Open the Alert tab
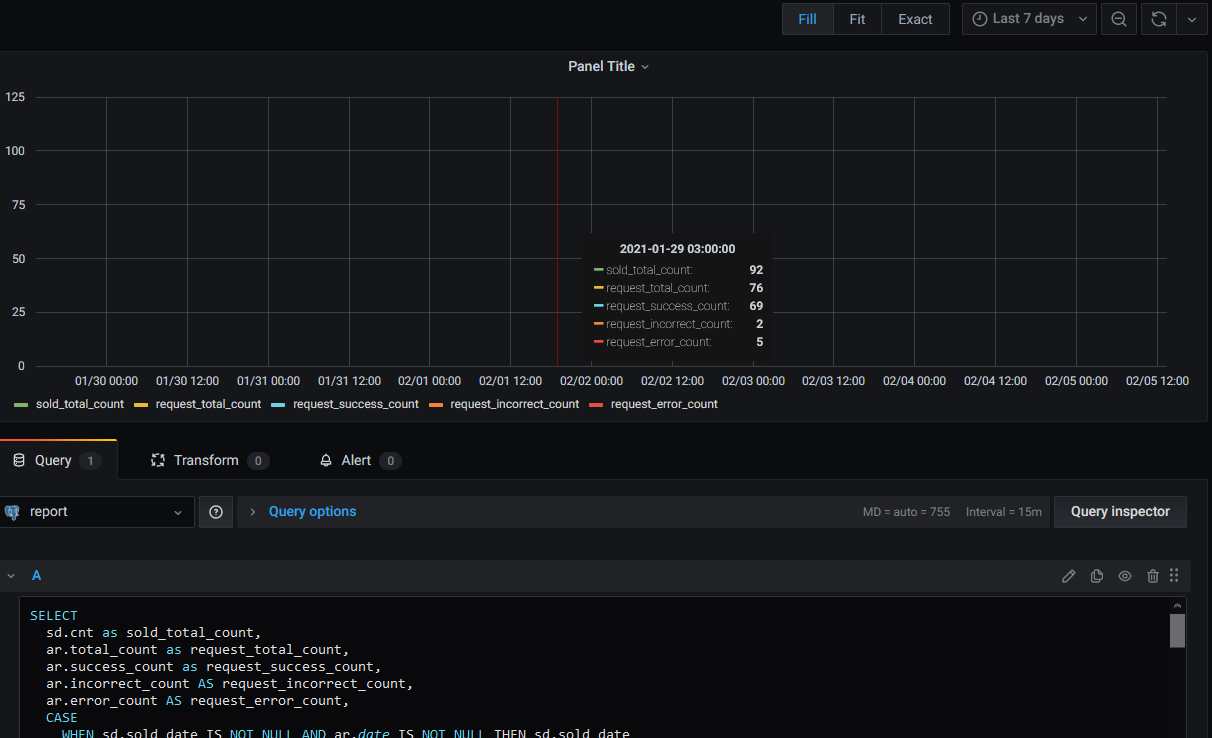The width and height of the screenshot is (1212, 738). coord(355,459)
